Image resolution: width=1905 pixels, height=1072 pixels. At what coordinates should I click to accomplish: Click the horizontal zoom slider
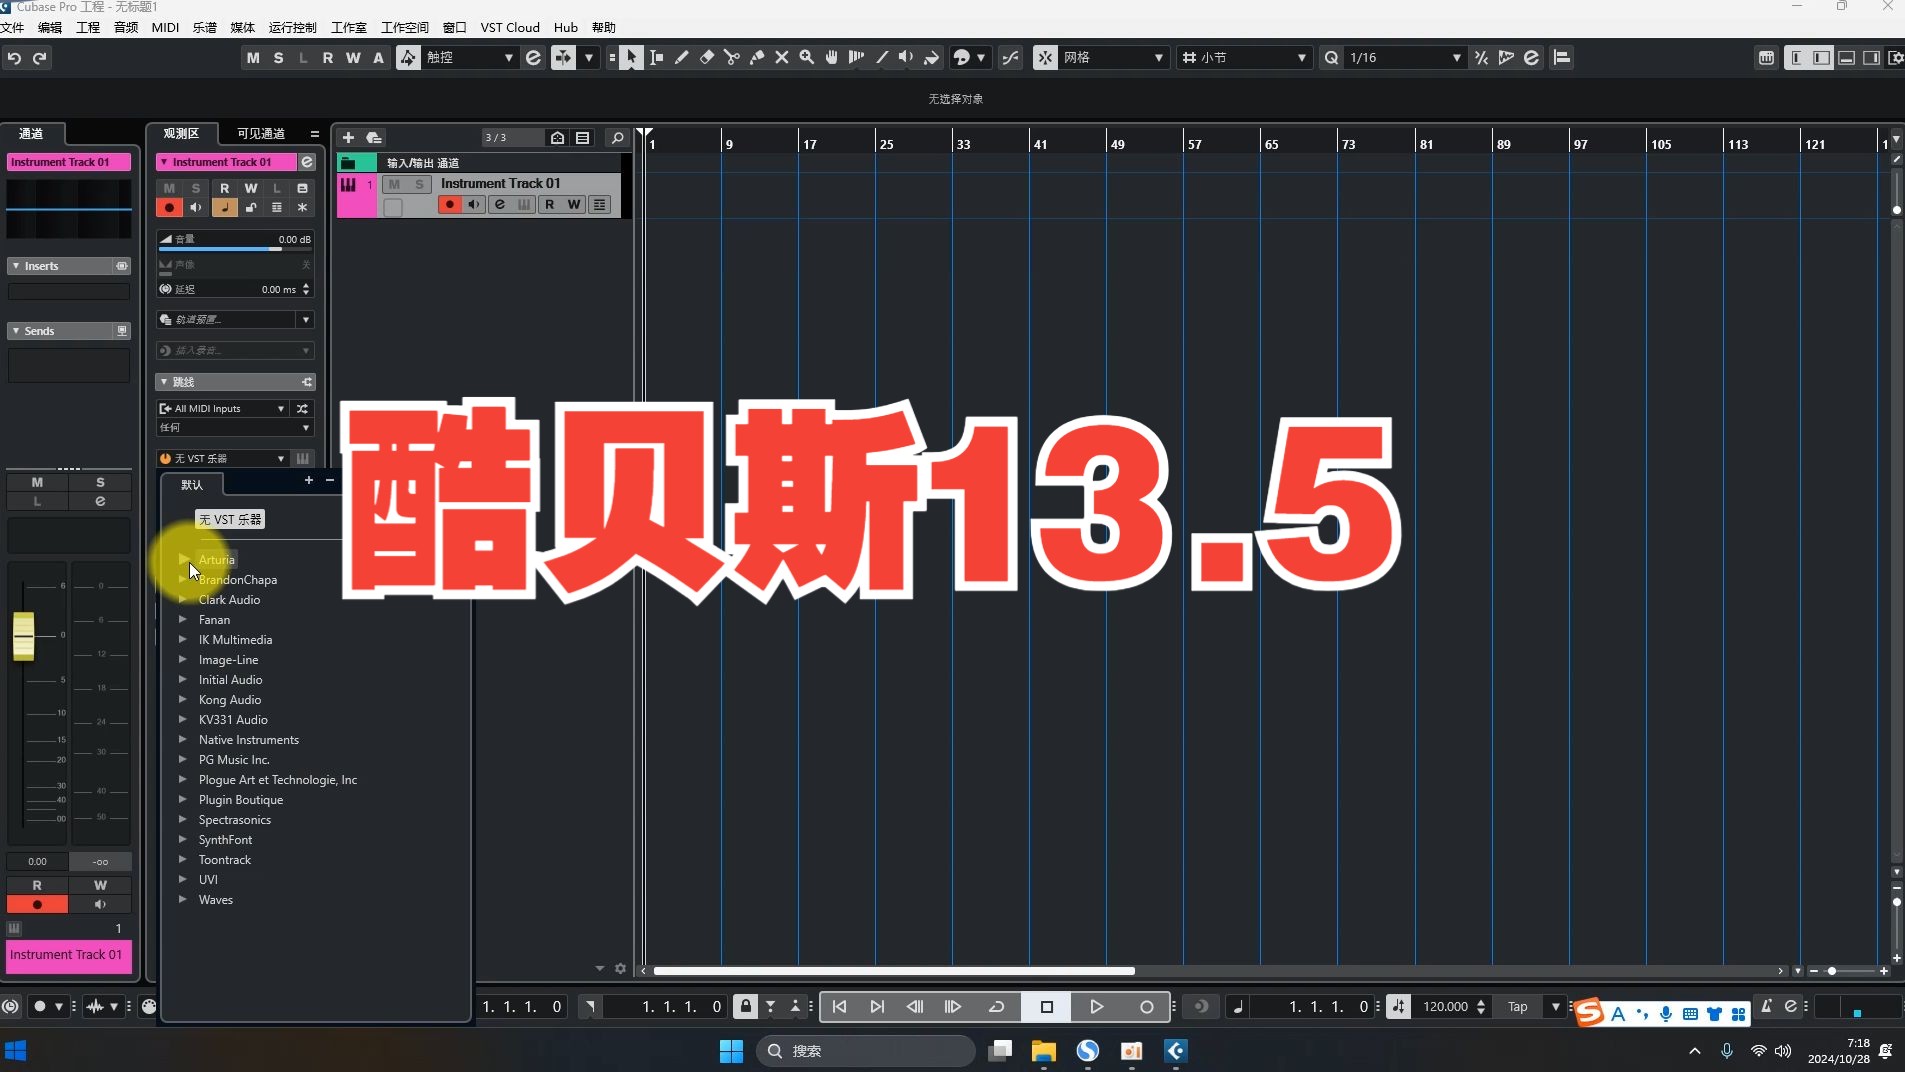click(x=1848, y=971)
